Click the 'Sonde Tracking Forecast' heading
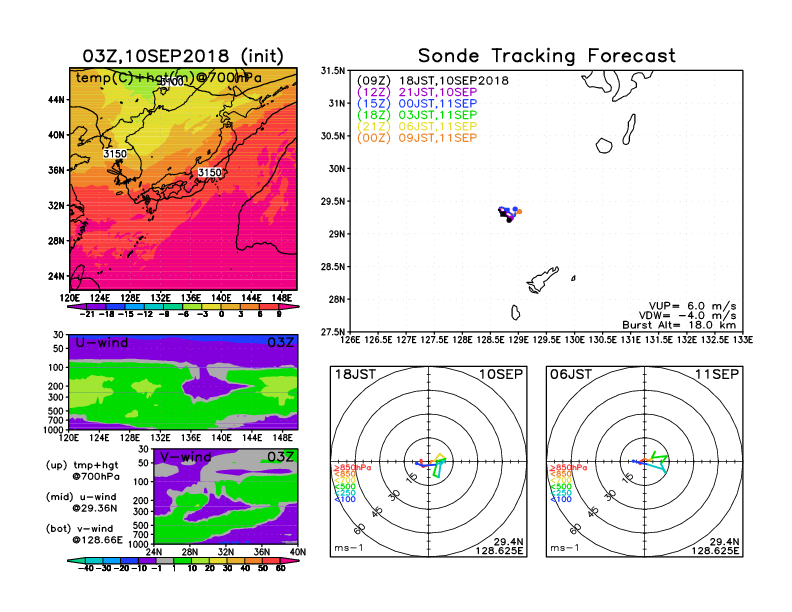Image resolution: width=792 pixels, height=612 pixels. tap(547, 56)
